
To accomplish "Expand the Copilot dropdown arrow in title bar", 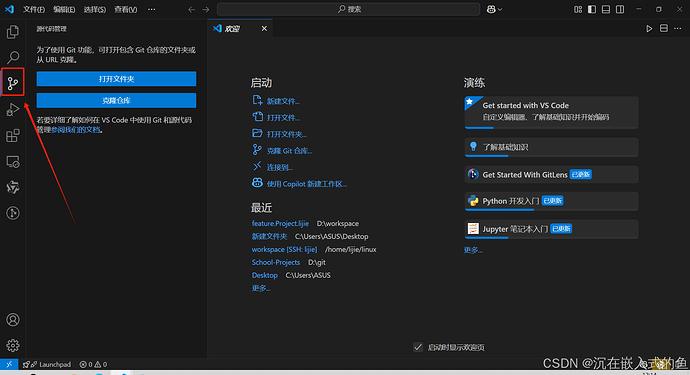I will (x=499, y=9).
